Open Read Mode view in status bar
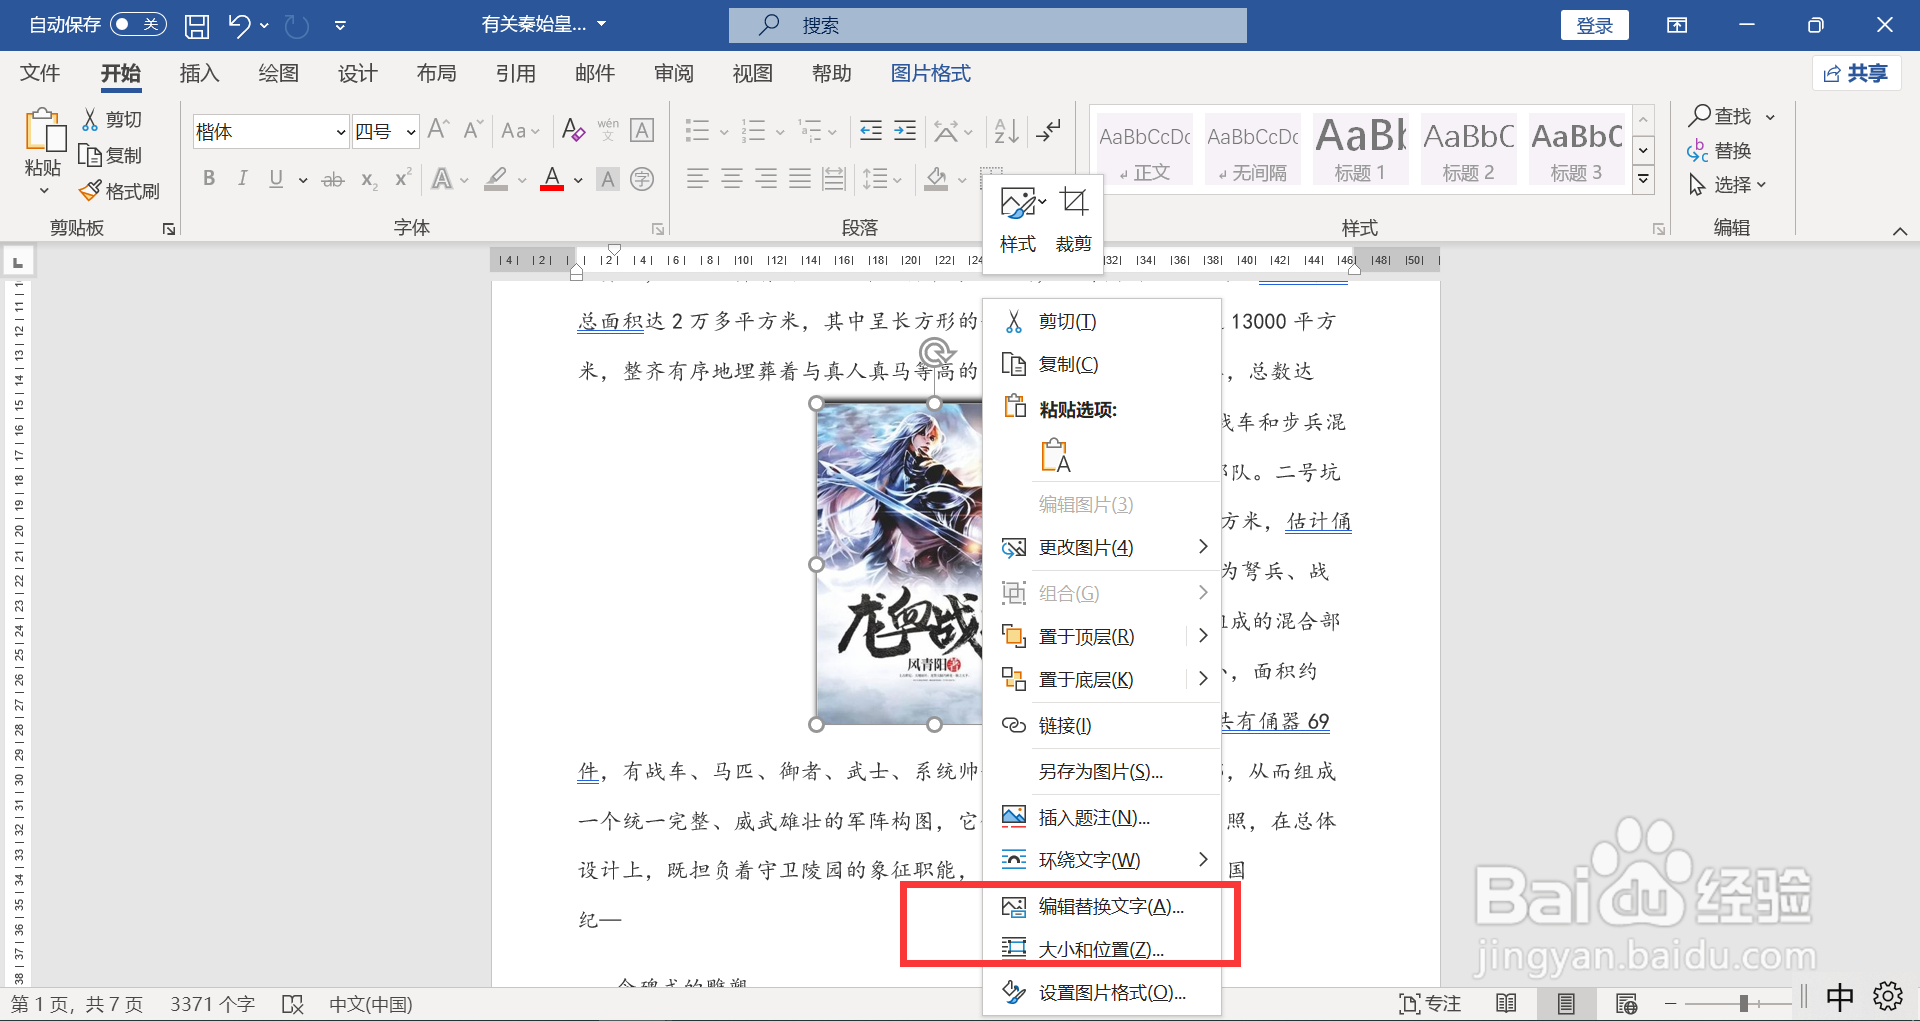Screen dimensions: 1920x1021 coord(1506,1003)
